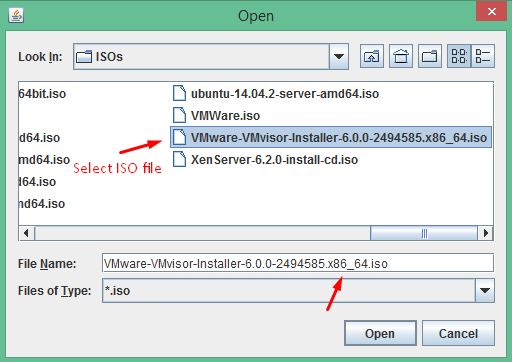512x362 pixels.
Task: Click the File Name text field
Action: click(298, 263)
